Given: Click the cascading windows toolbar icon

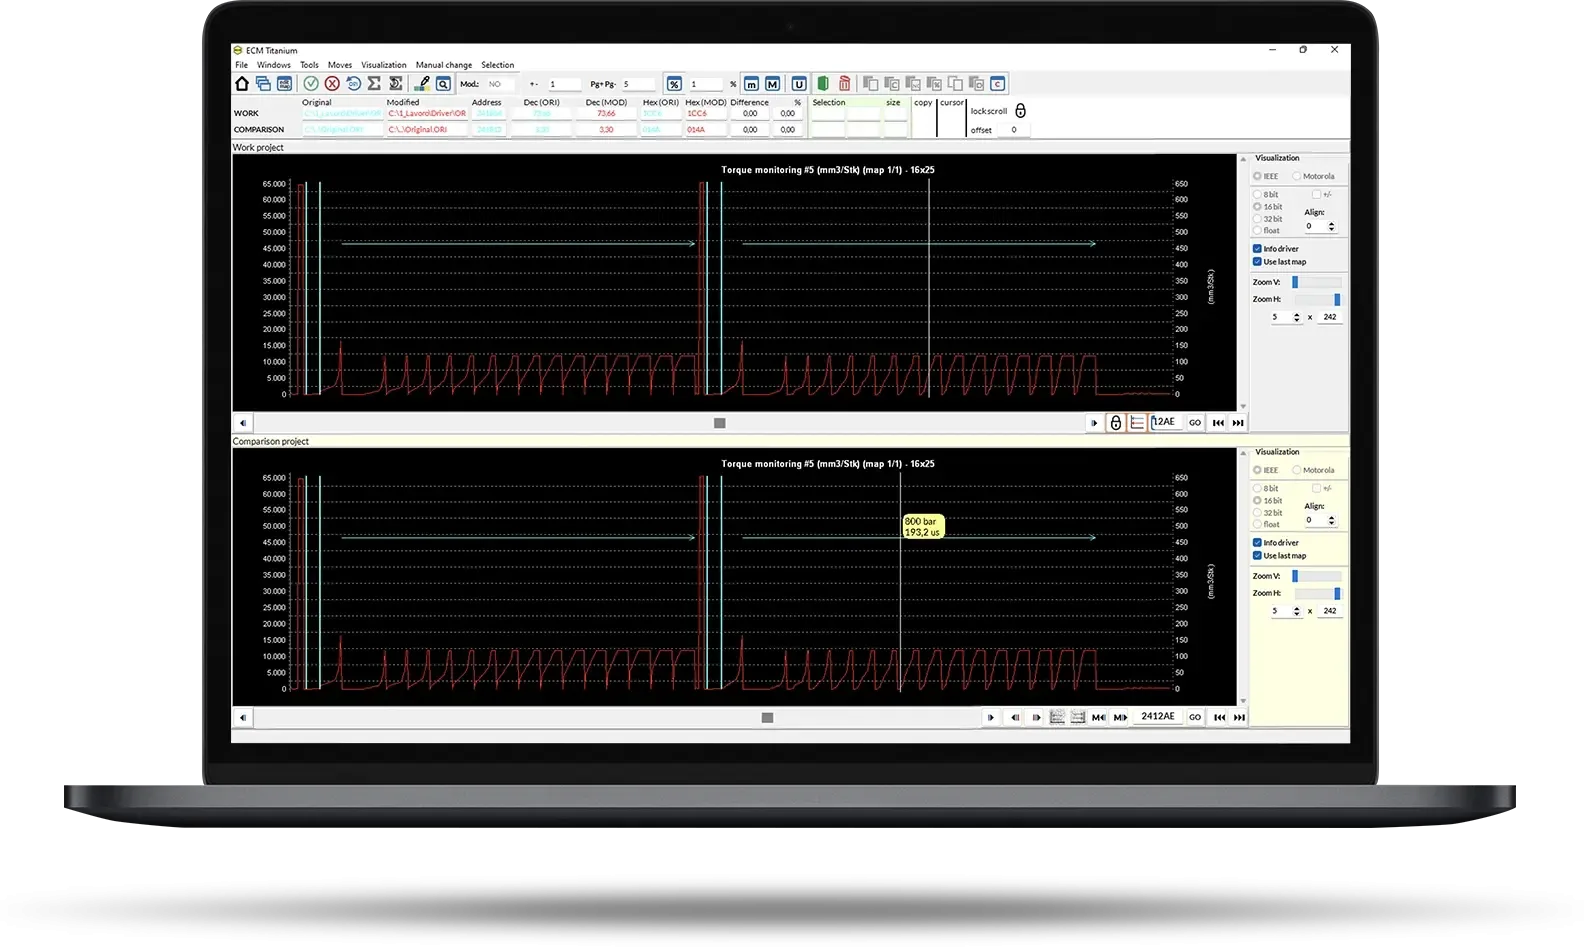Looking at the screenshot, I should pyautogui.click(x=263, y=84).
